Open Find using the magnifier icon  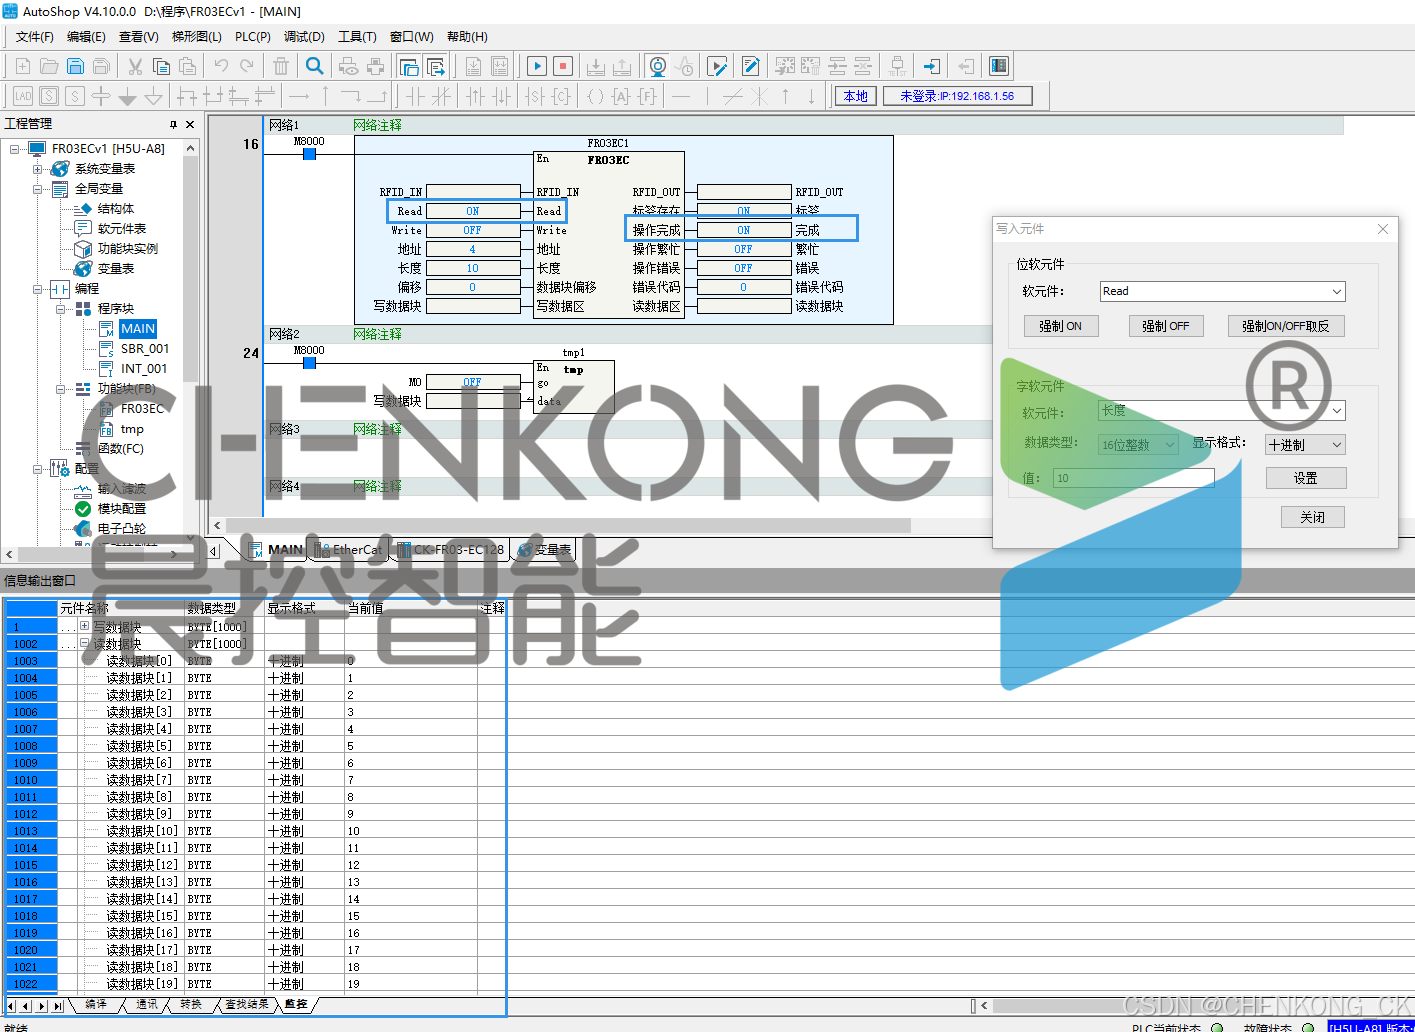coord(315,66)
